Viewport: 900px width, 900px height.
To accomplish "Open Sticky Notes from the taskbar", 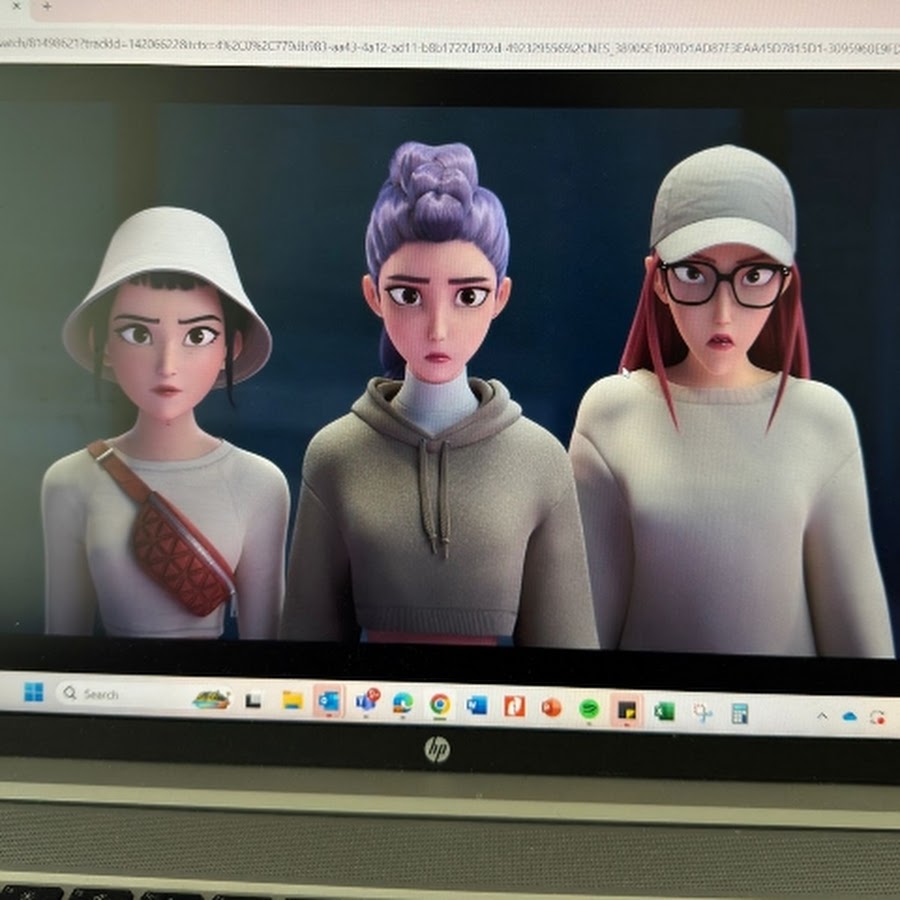I will (626, 710).
